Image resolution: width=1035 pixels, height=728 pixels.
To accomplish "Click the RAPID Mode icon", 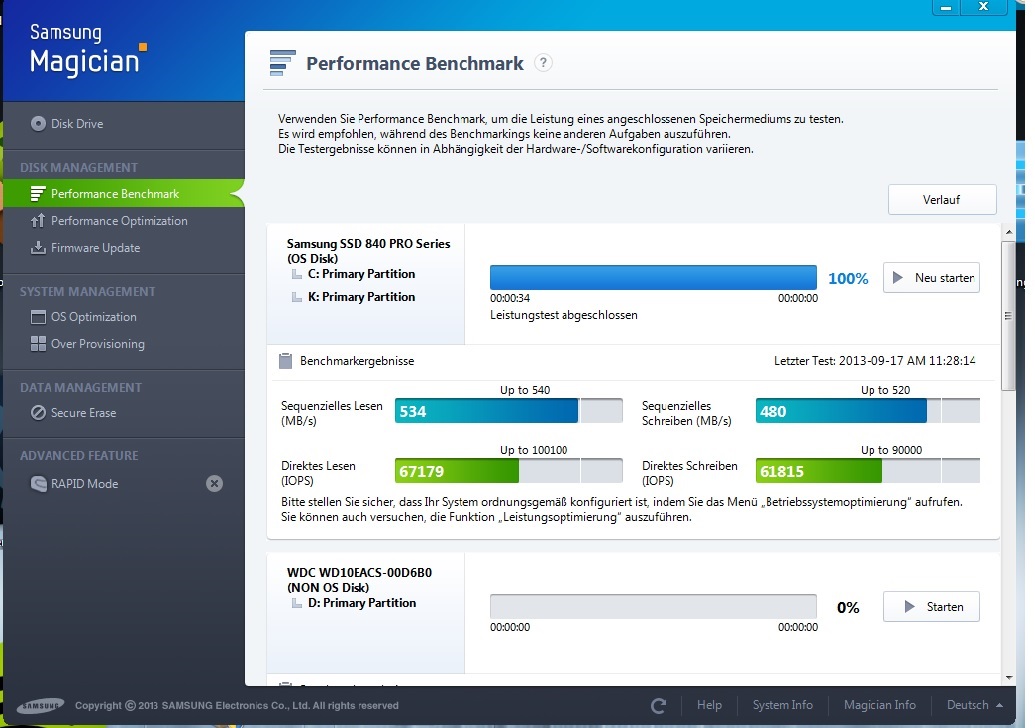I will coord(38,484).
